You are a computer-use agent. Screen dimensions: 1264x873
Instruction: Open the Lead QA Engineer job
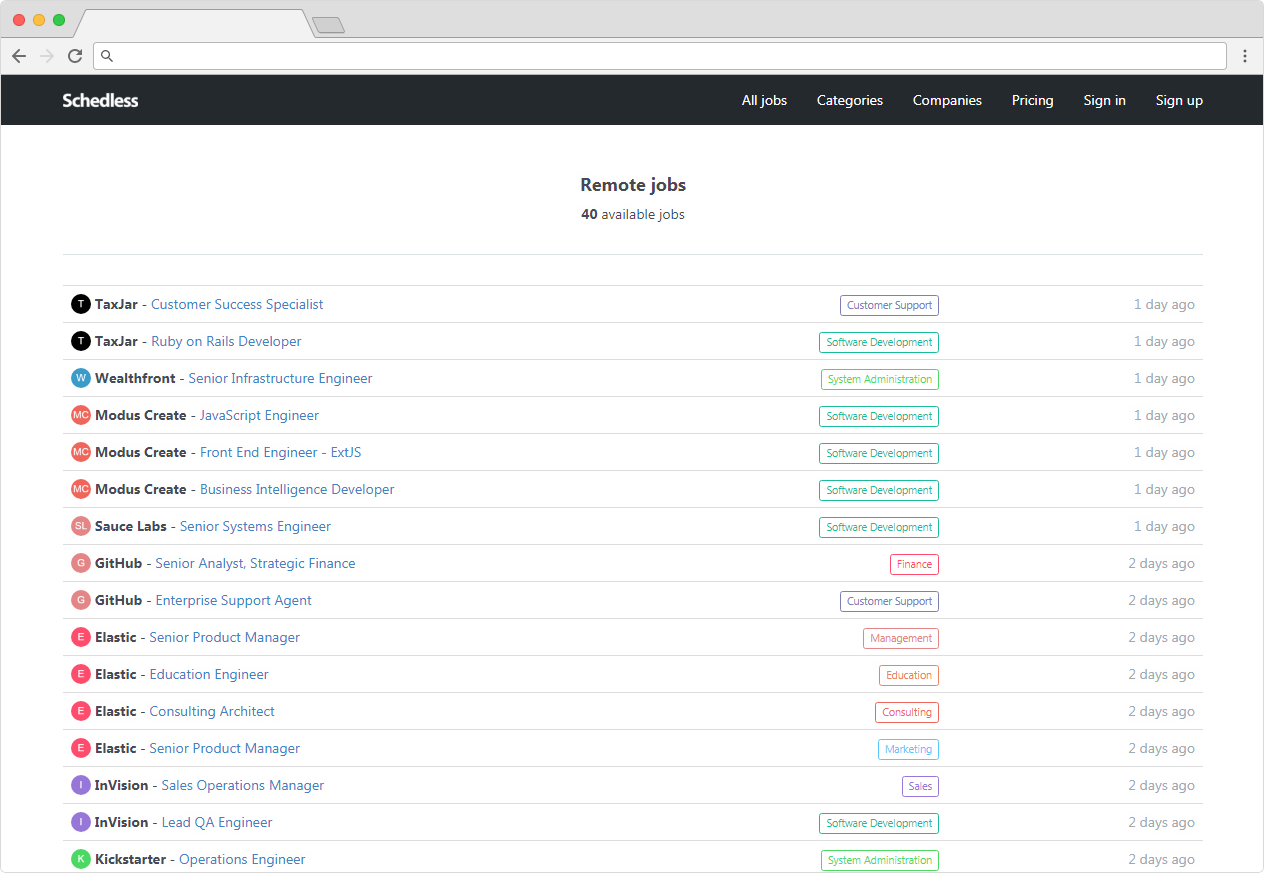pyautogui.click(x=217, y=822)
